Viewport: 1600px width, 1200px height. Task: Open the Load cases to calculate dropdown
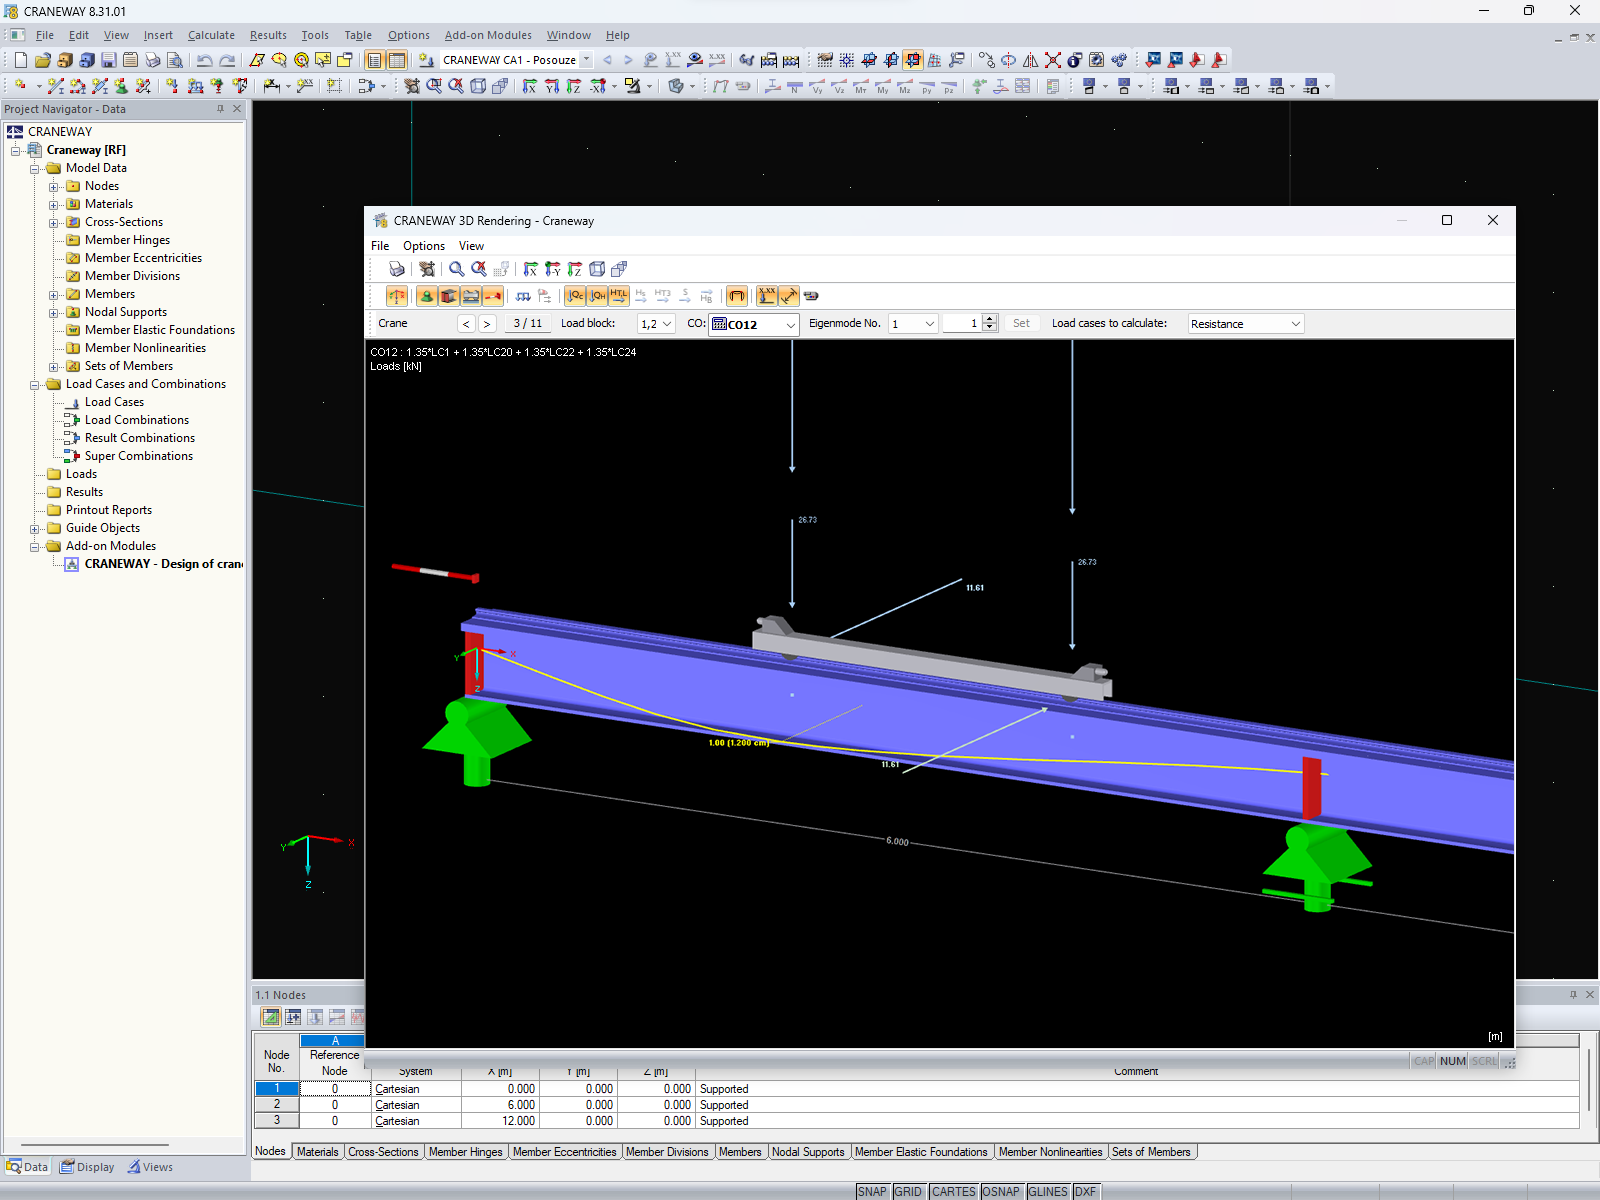pyautogui.click(x=1246, y=324)
